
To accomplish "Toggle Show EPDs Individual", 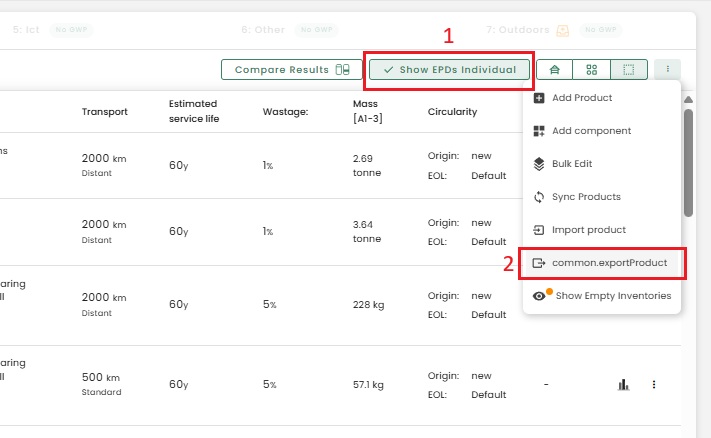I will click(x=450, y=70).
